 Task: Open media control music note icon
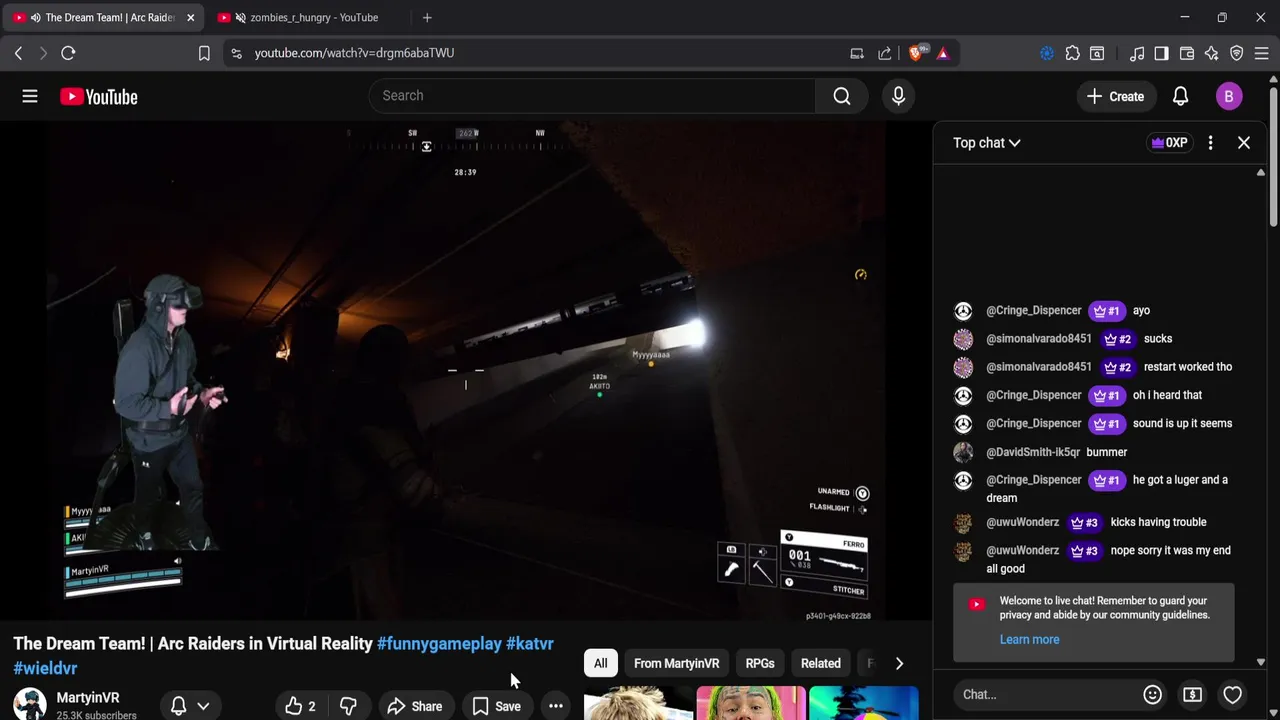tap(1137, 53)
